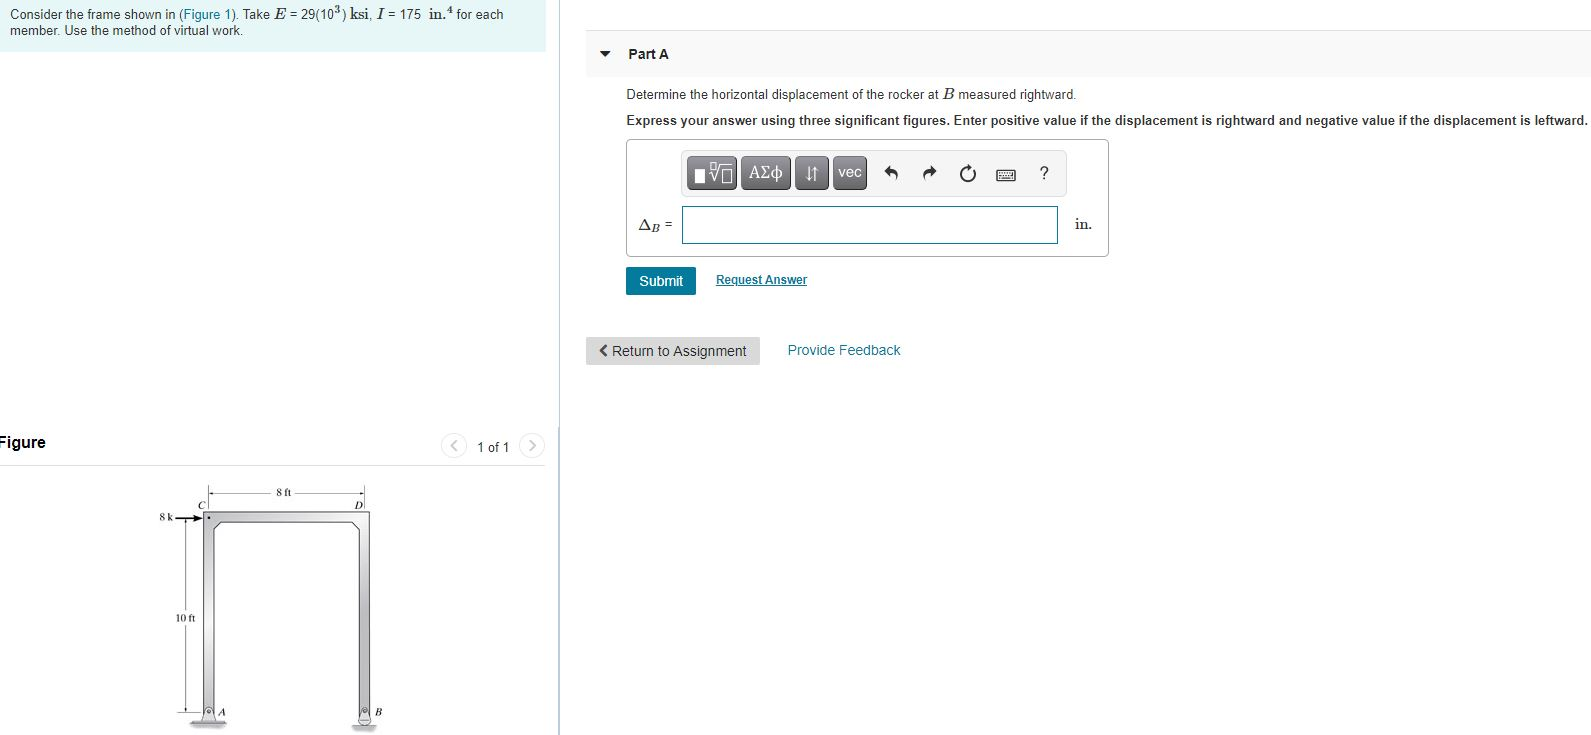Redo the last answer edit

[929, 174]
